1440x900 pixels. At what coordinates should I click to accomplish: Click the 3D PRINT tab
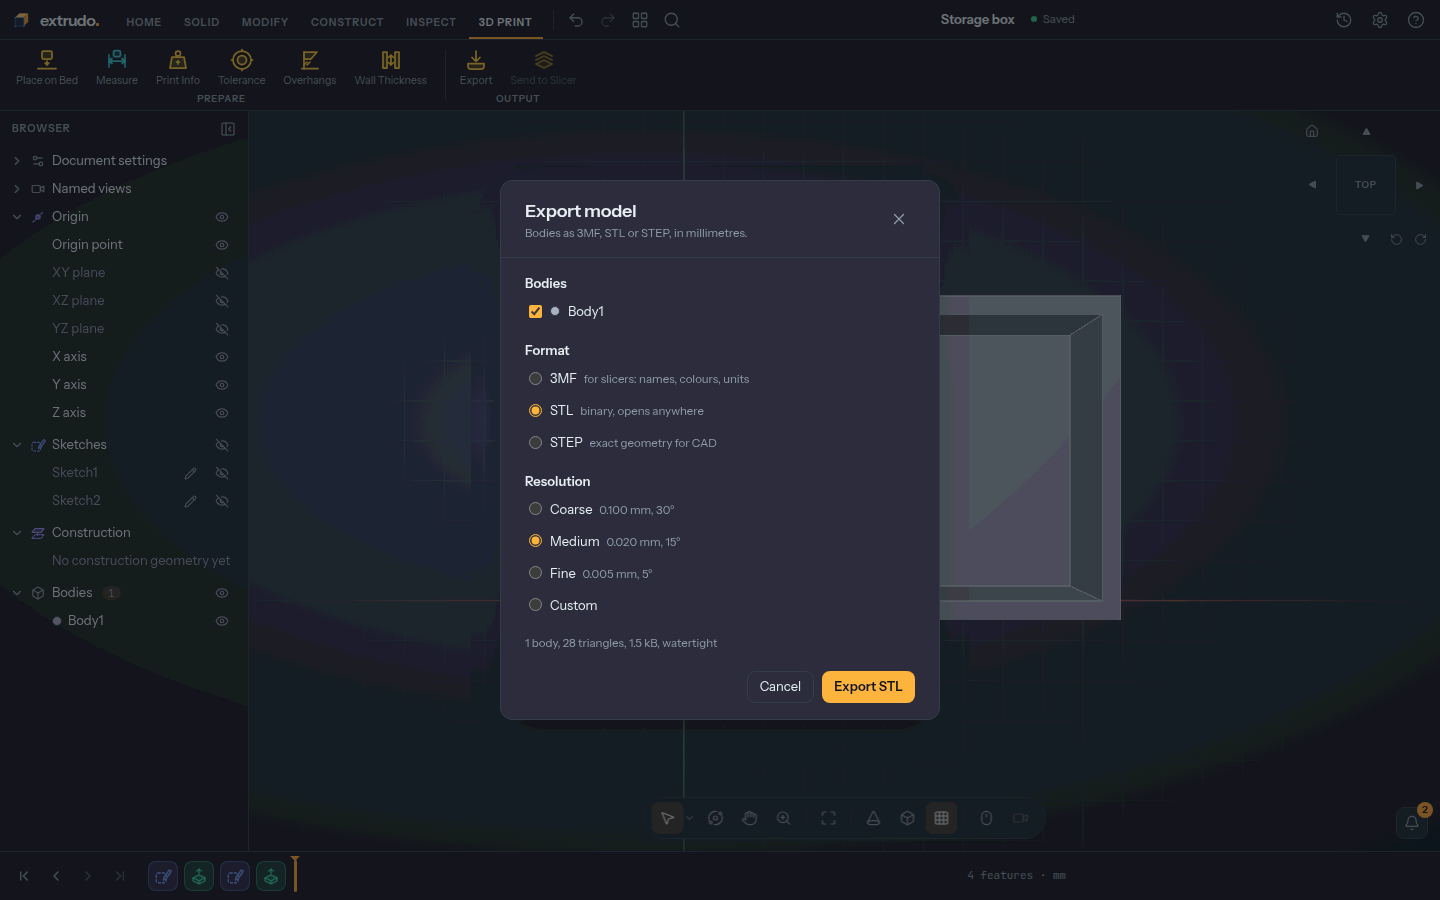click(x=505, y=22)
